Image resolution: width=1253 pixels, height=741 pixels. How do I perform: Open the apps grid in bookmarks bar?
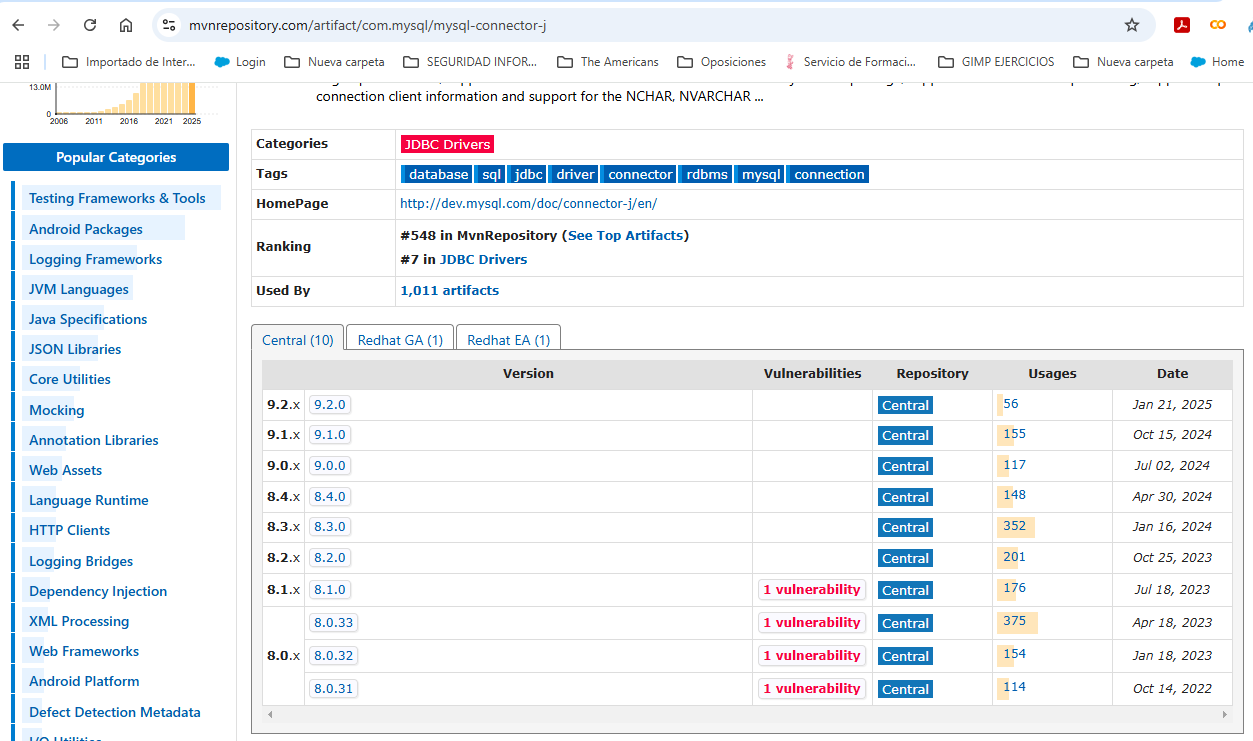tap(22, 62)
